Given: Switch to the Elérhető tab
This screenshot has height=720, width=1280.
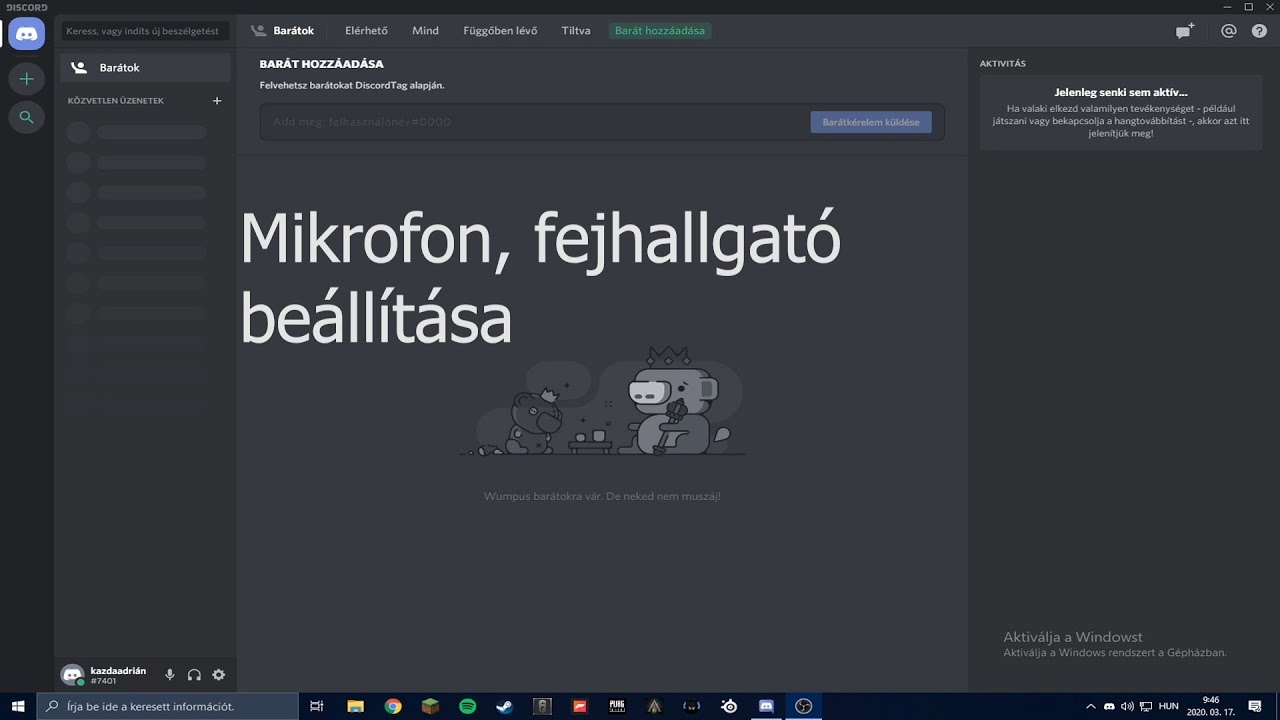Looking at the screenshot, I should coord(366,31).
